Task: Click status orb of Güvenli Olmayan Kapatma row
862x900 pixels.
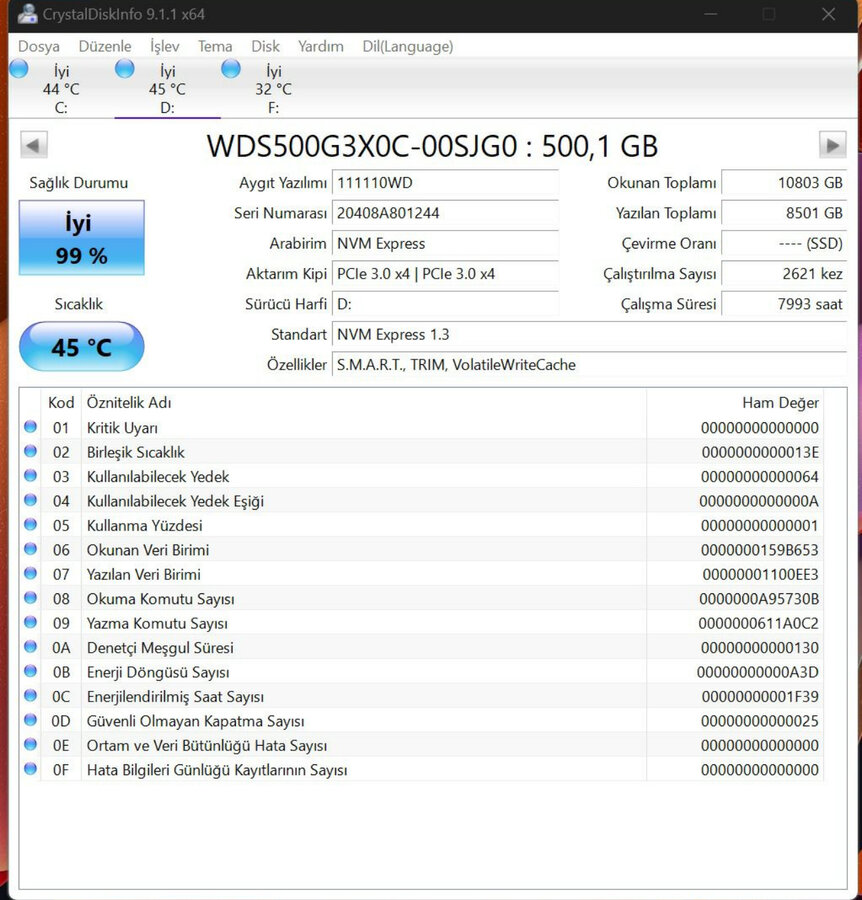Action: point(30,720)
